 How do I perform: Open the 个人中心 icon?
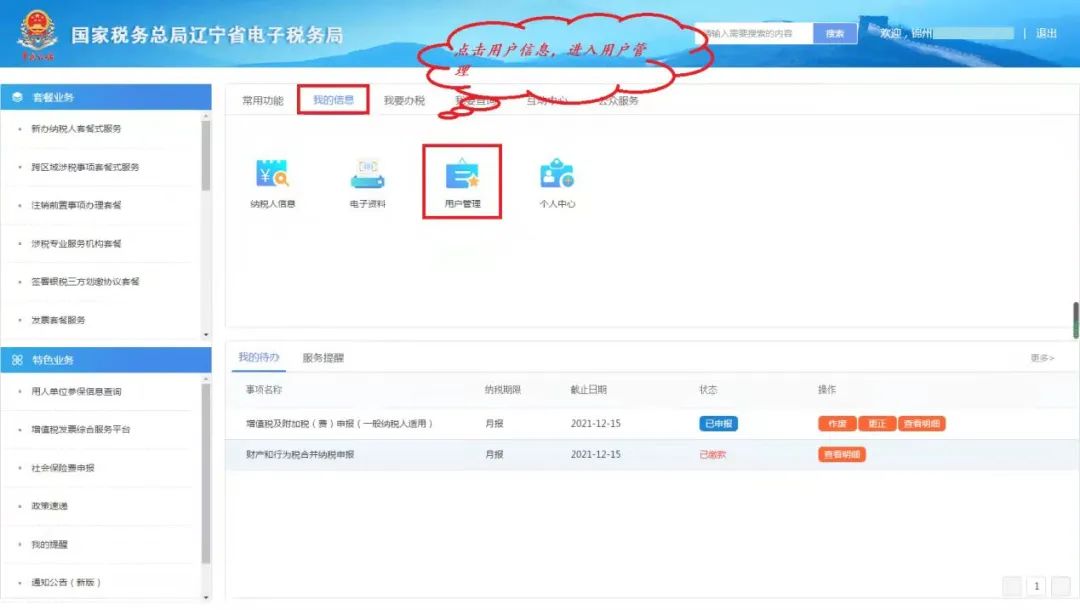click(x=557, y=182)
